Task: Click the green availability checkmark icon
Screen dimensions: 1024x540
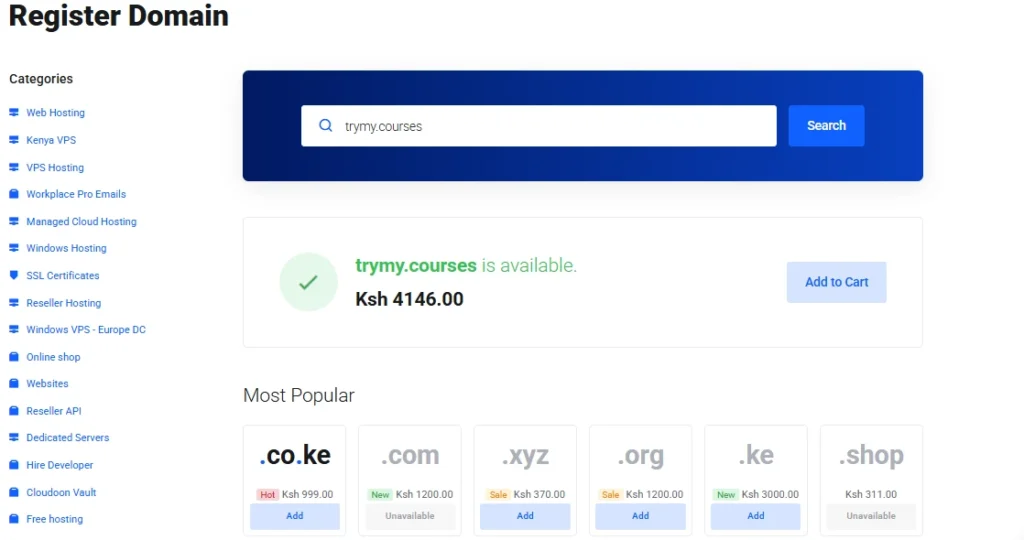Action: coord(308,282)
